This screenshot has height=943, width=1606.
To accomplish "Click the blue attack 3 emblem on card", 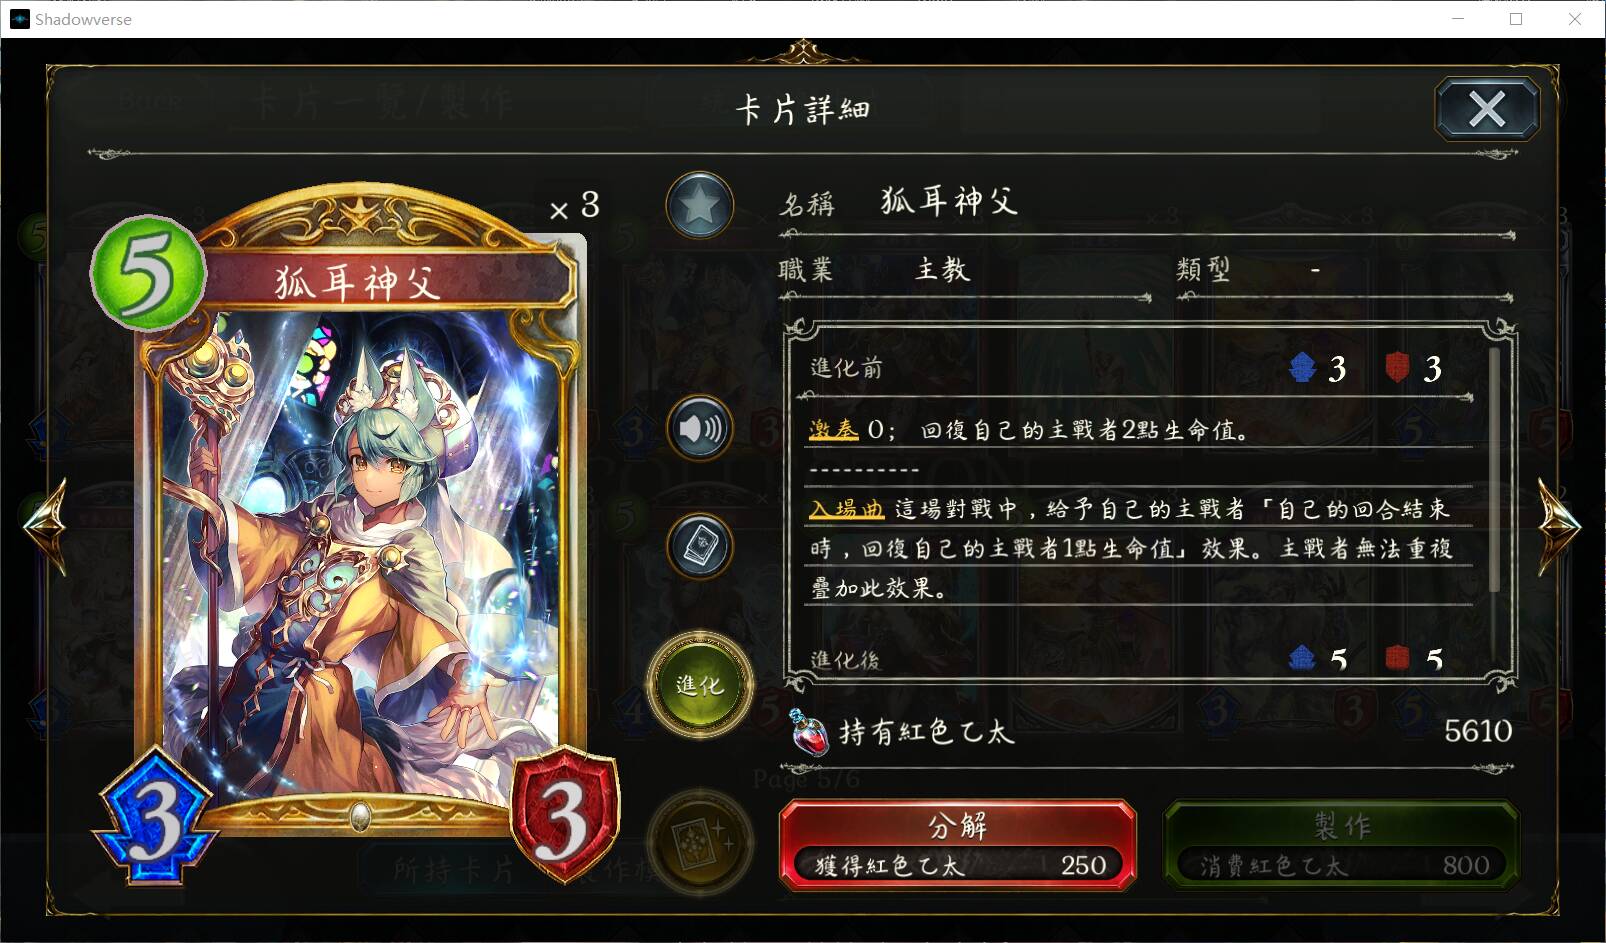I will point(155,815).
